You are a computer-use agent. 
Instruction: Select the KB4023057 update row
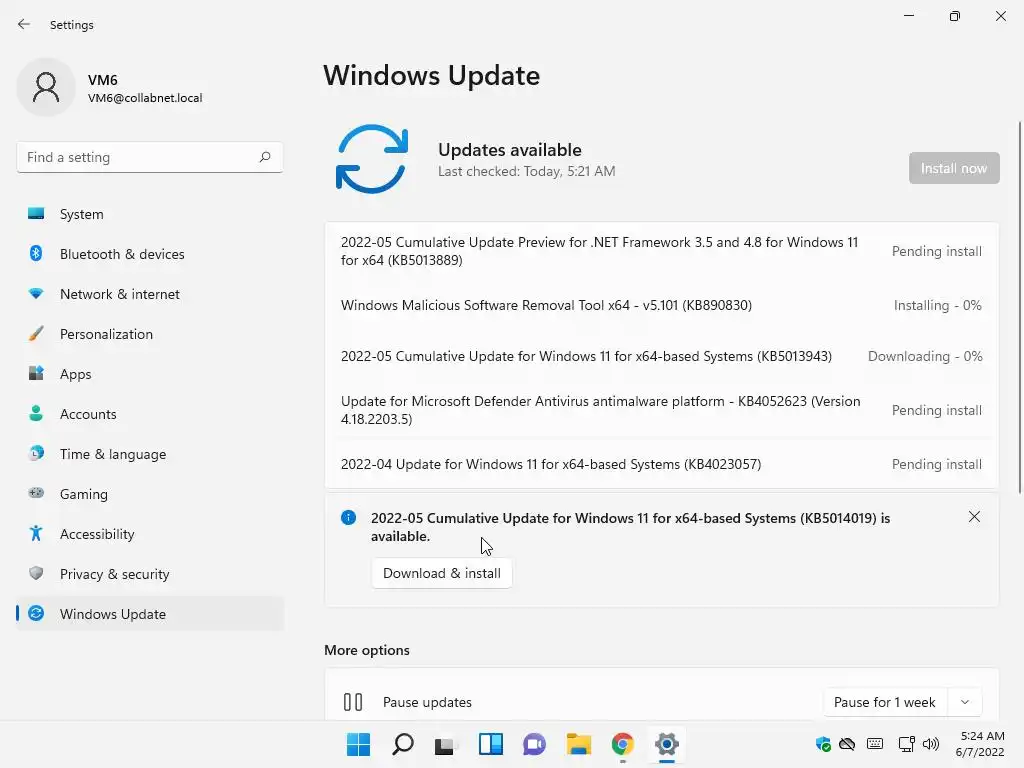click(662, 464)
